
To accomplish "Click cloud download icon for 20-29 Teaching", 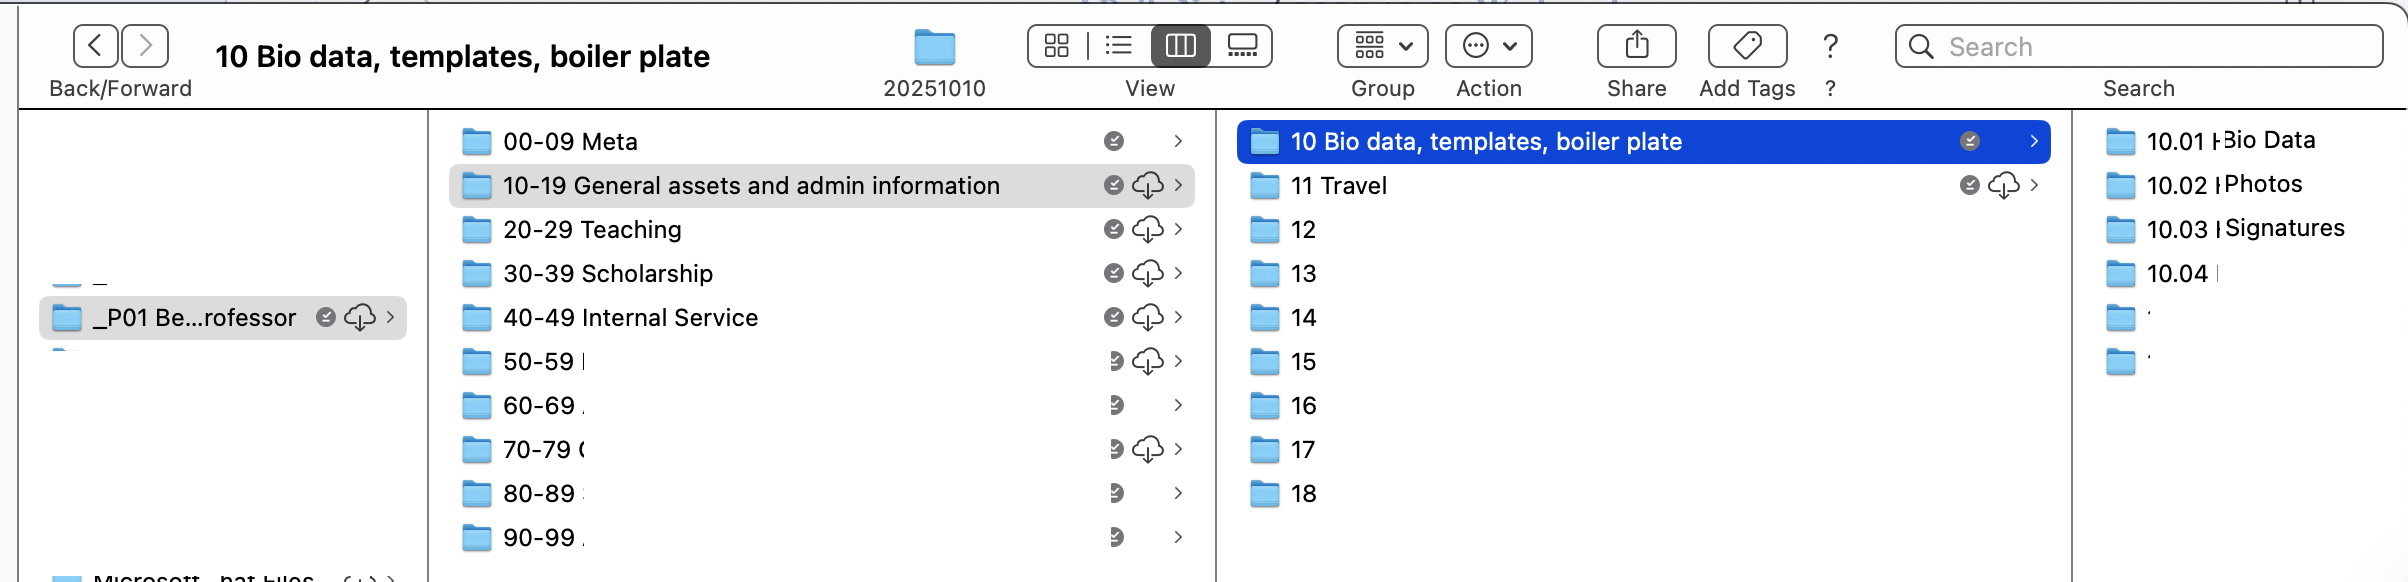I will coord(1147,229).
